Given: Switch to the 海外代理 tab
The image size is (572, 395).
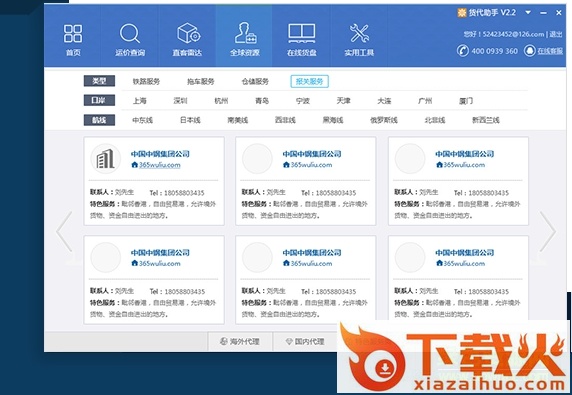Looking at the screenshot, I should 240,341.
